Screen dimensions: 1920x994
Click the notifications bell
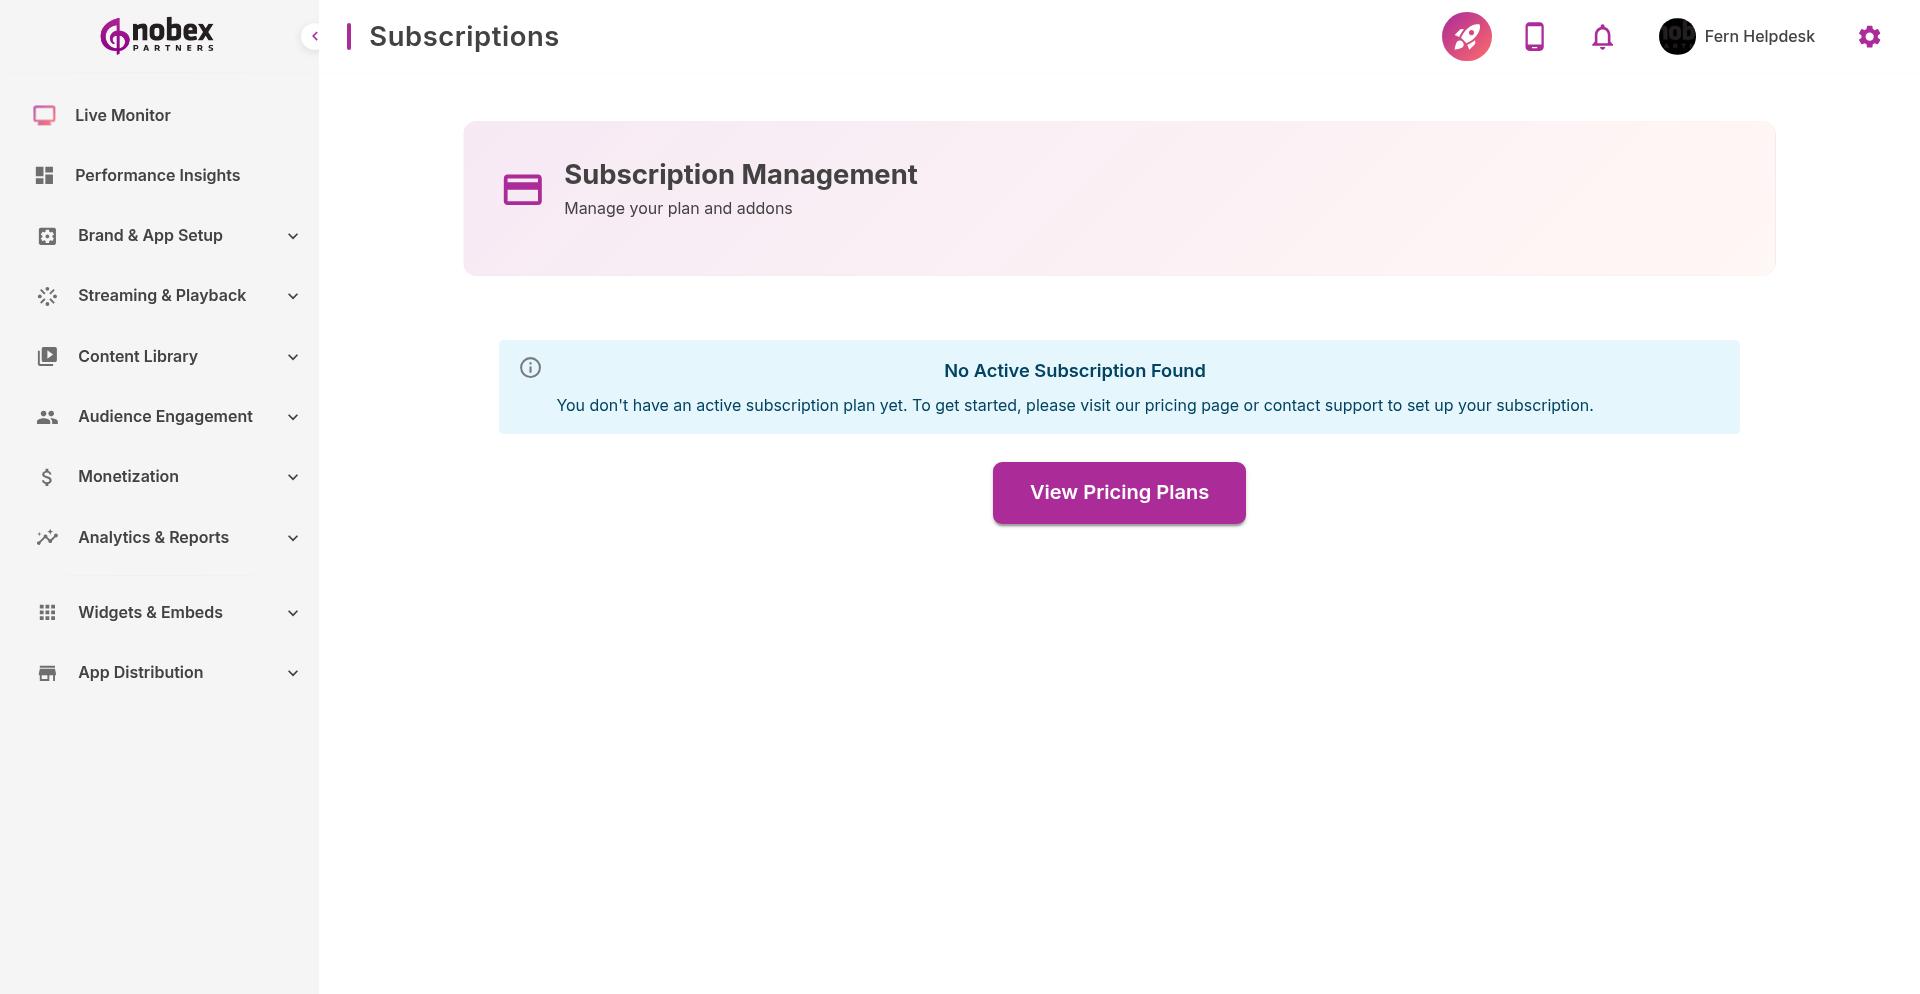click(x=1601, y=36)
